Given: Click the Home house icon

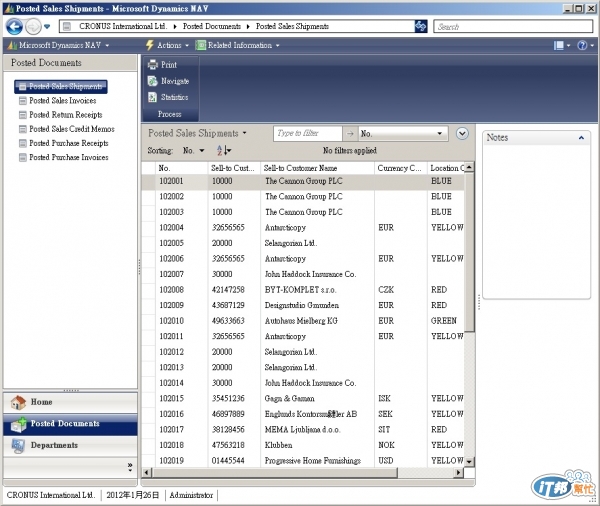Looking at the screenshot, I should 18,403.
